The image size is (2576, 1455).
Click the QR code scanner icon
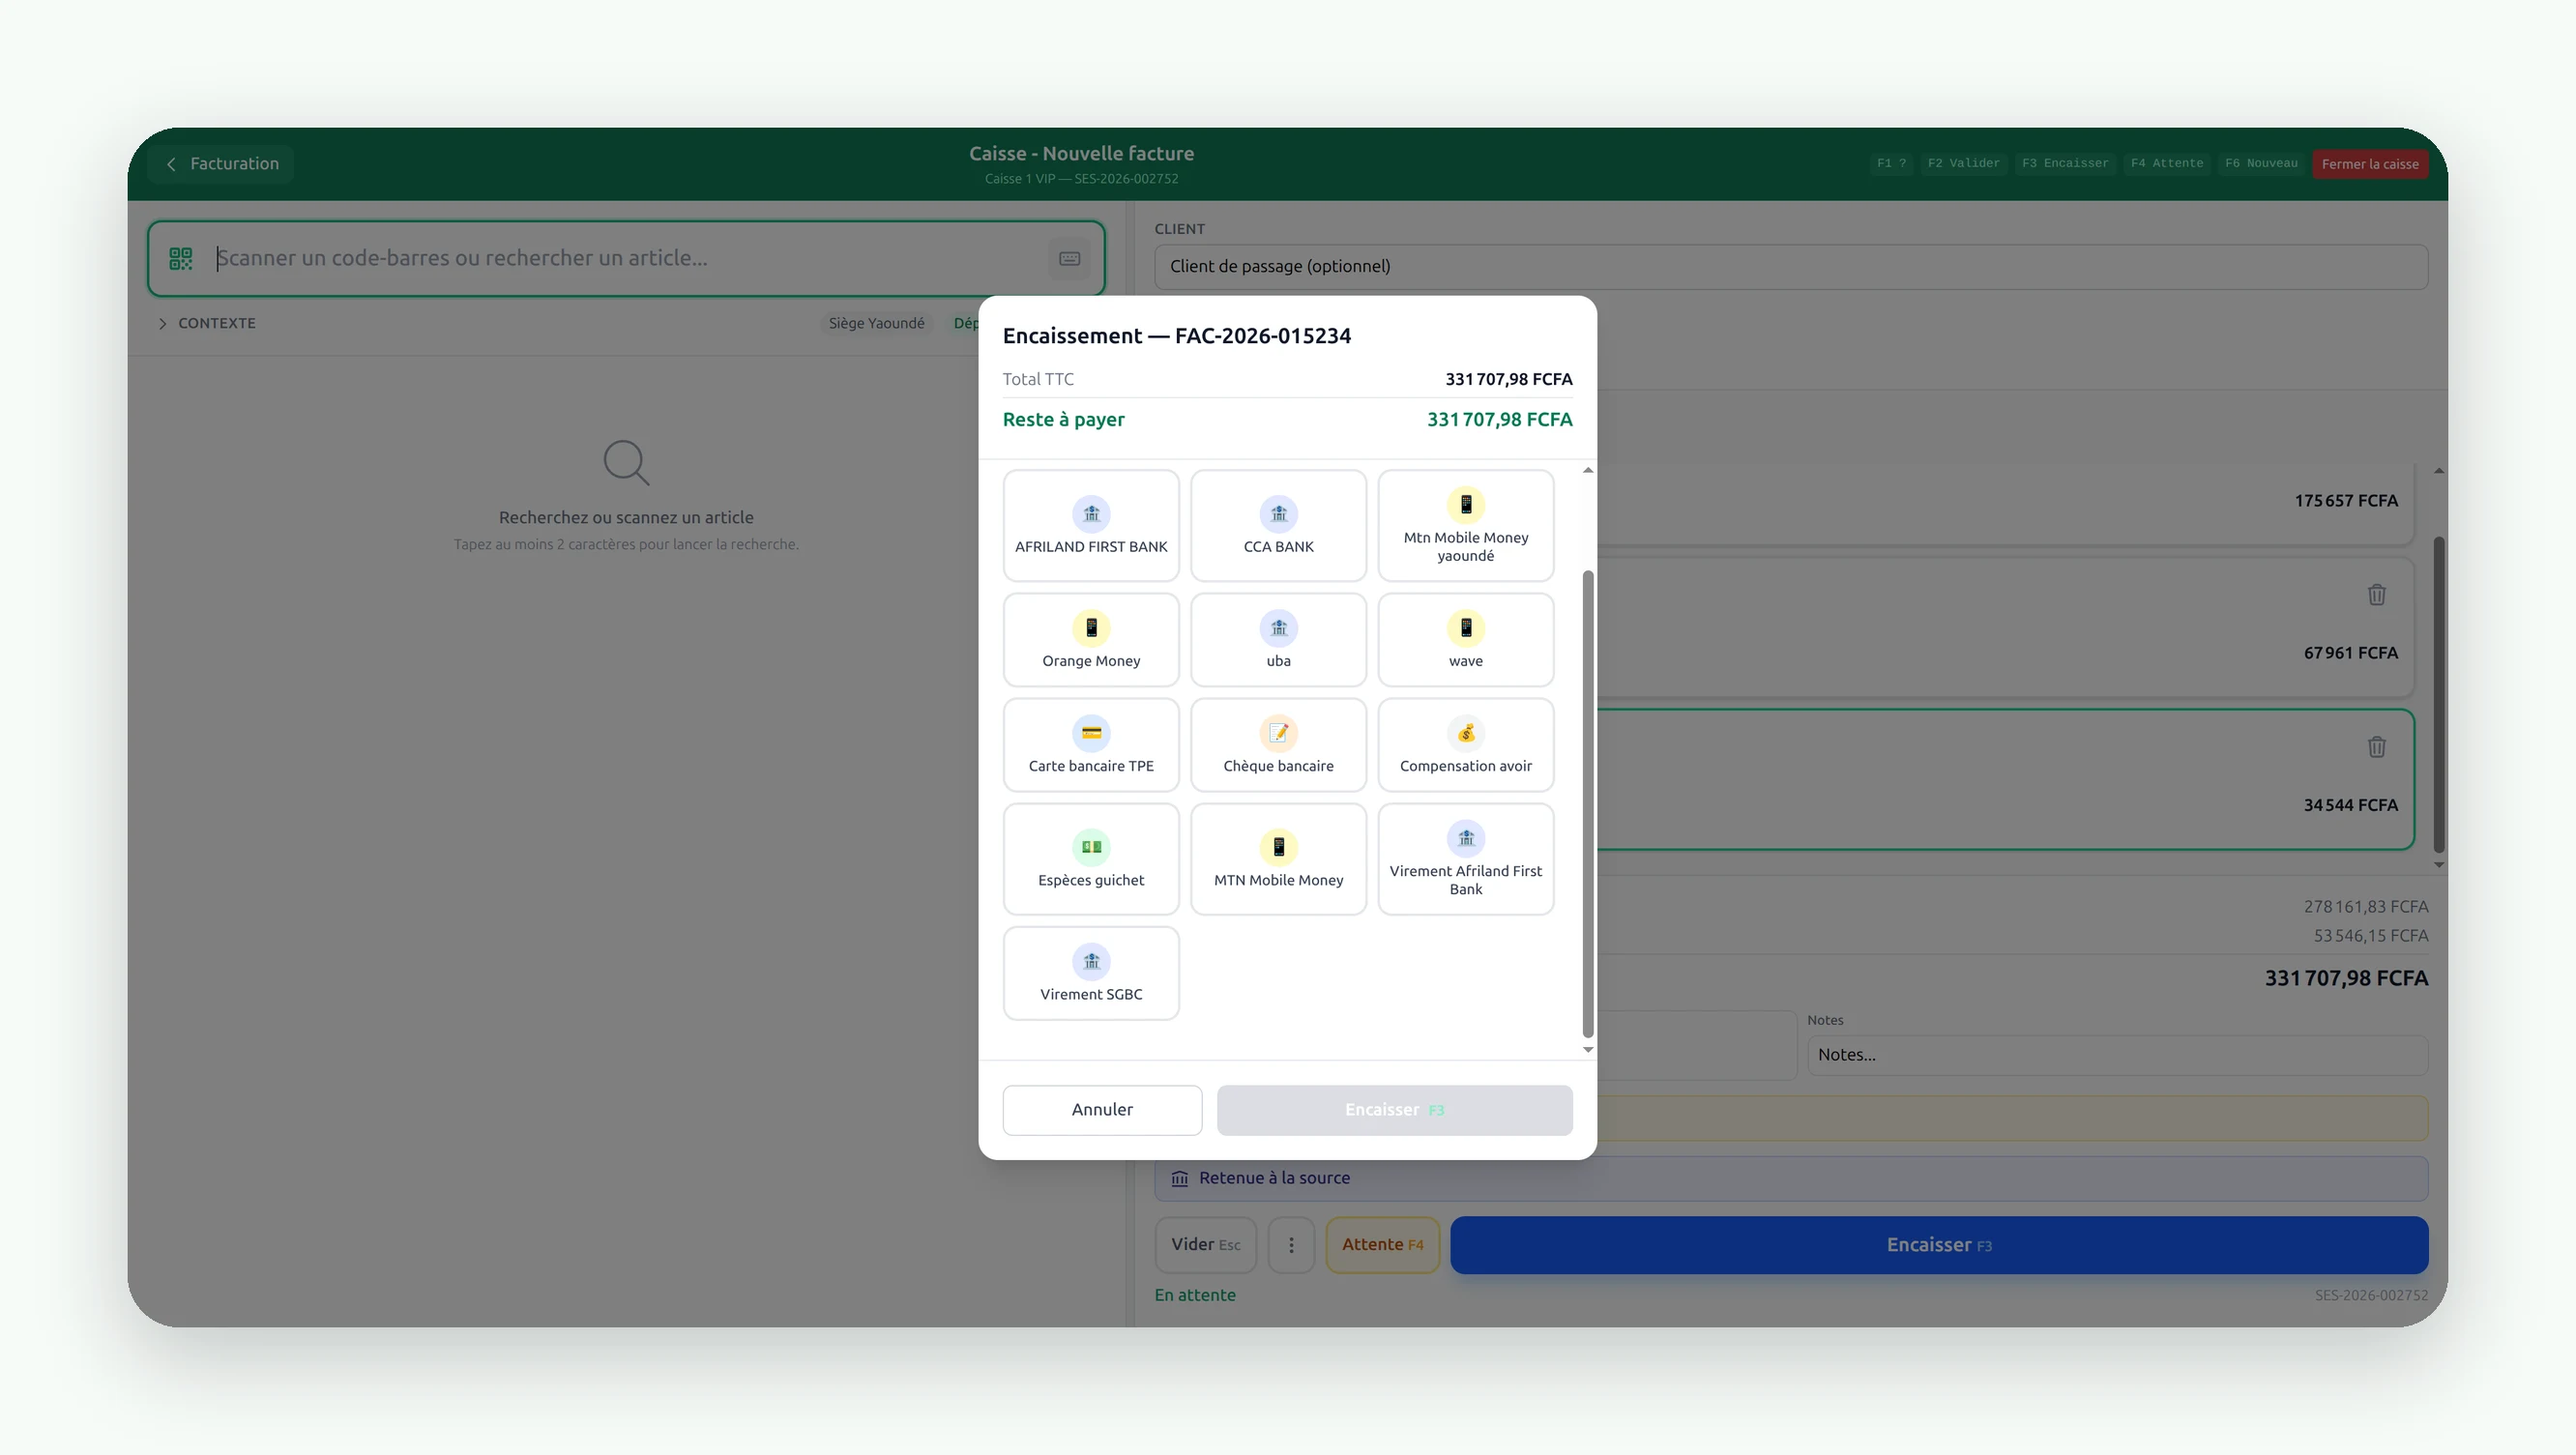click(x=180, y=259)
